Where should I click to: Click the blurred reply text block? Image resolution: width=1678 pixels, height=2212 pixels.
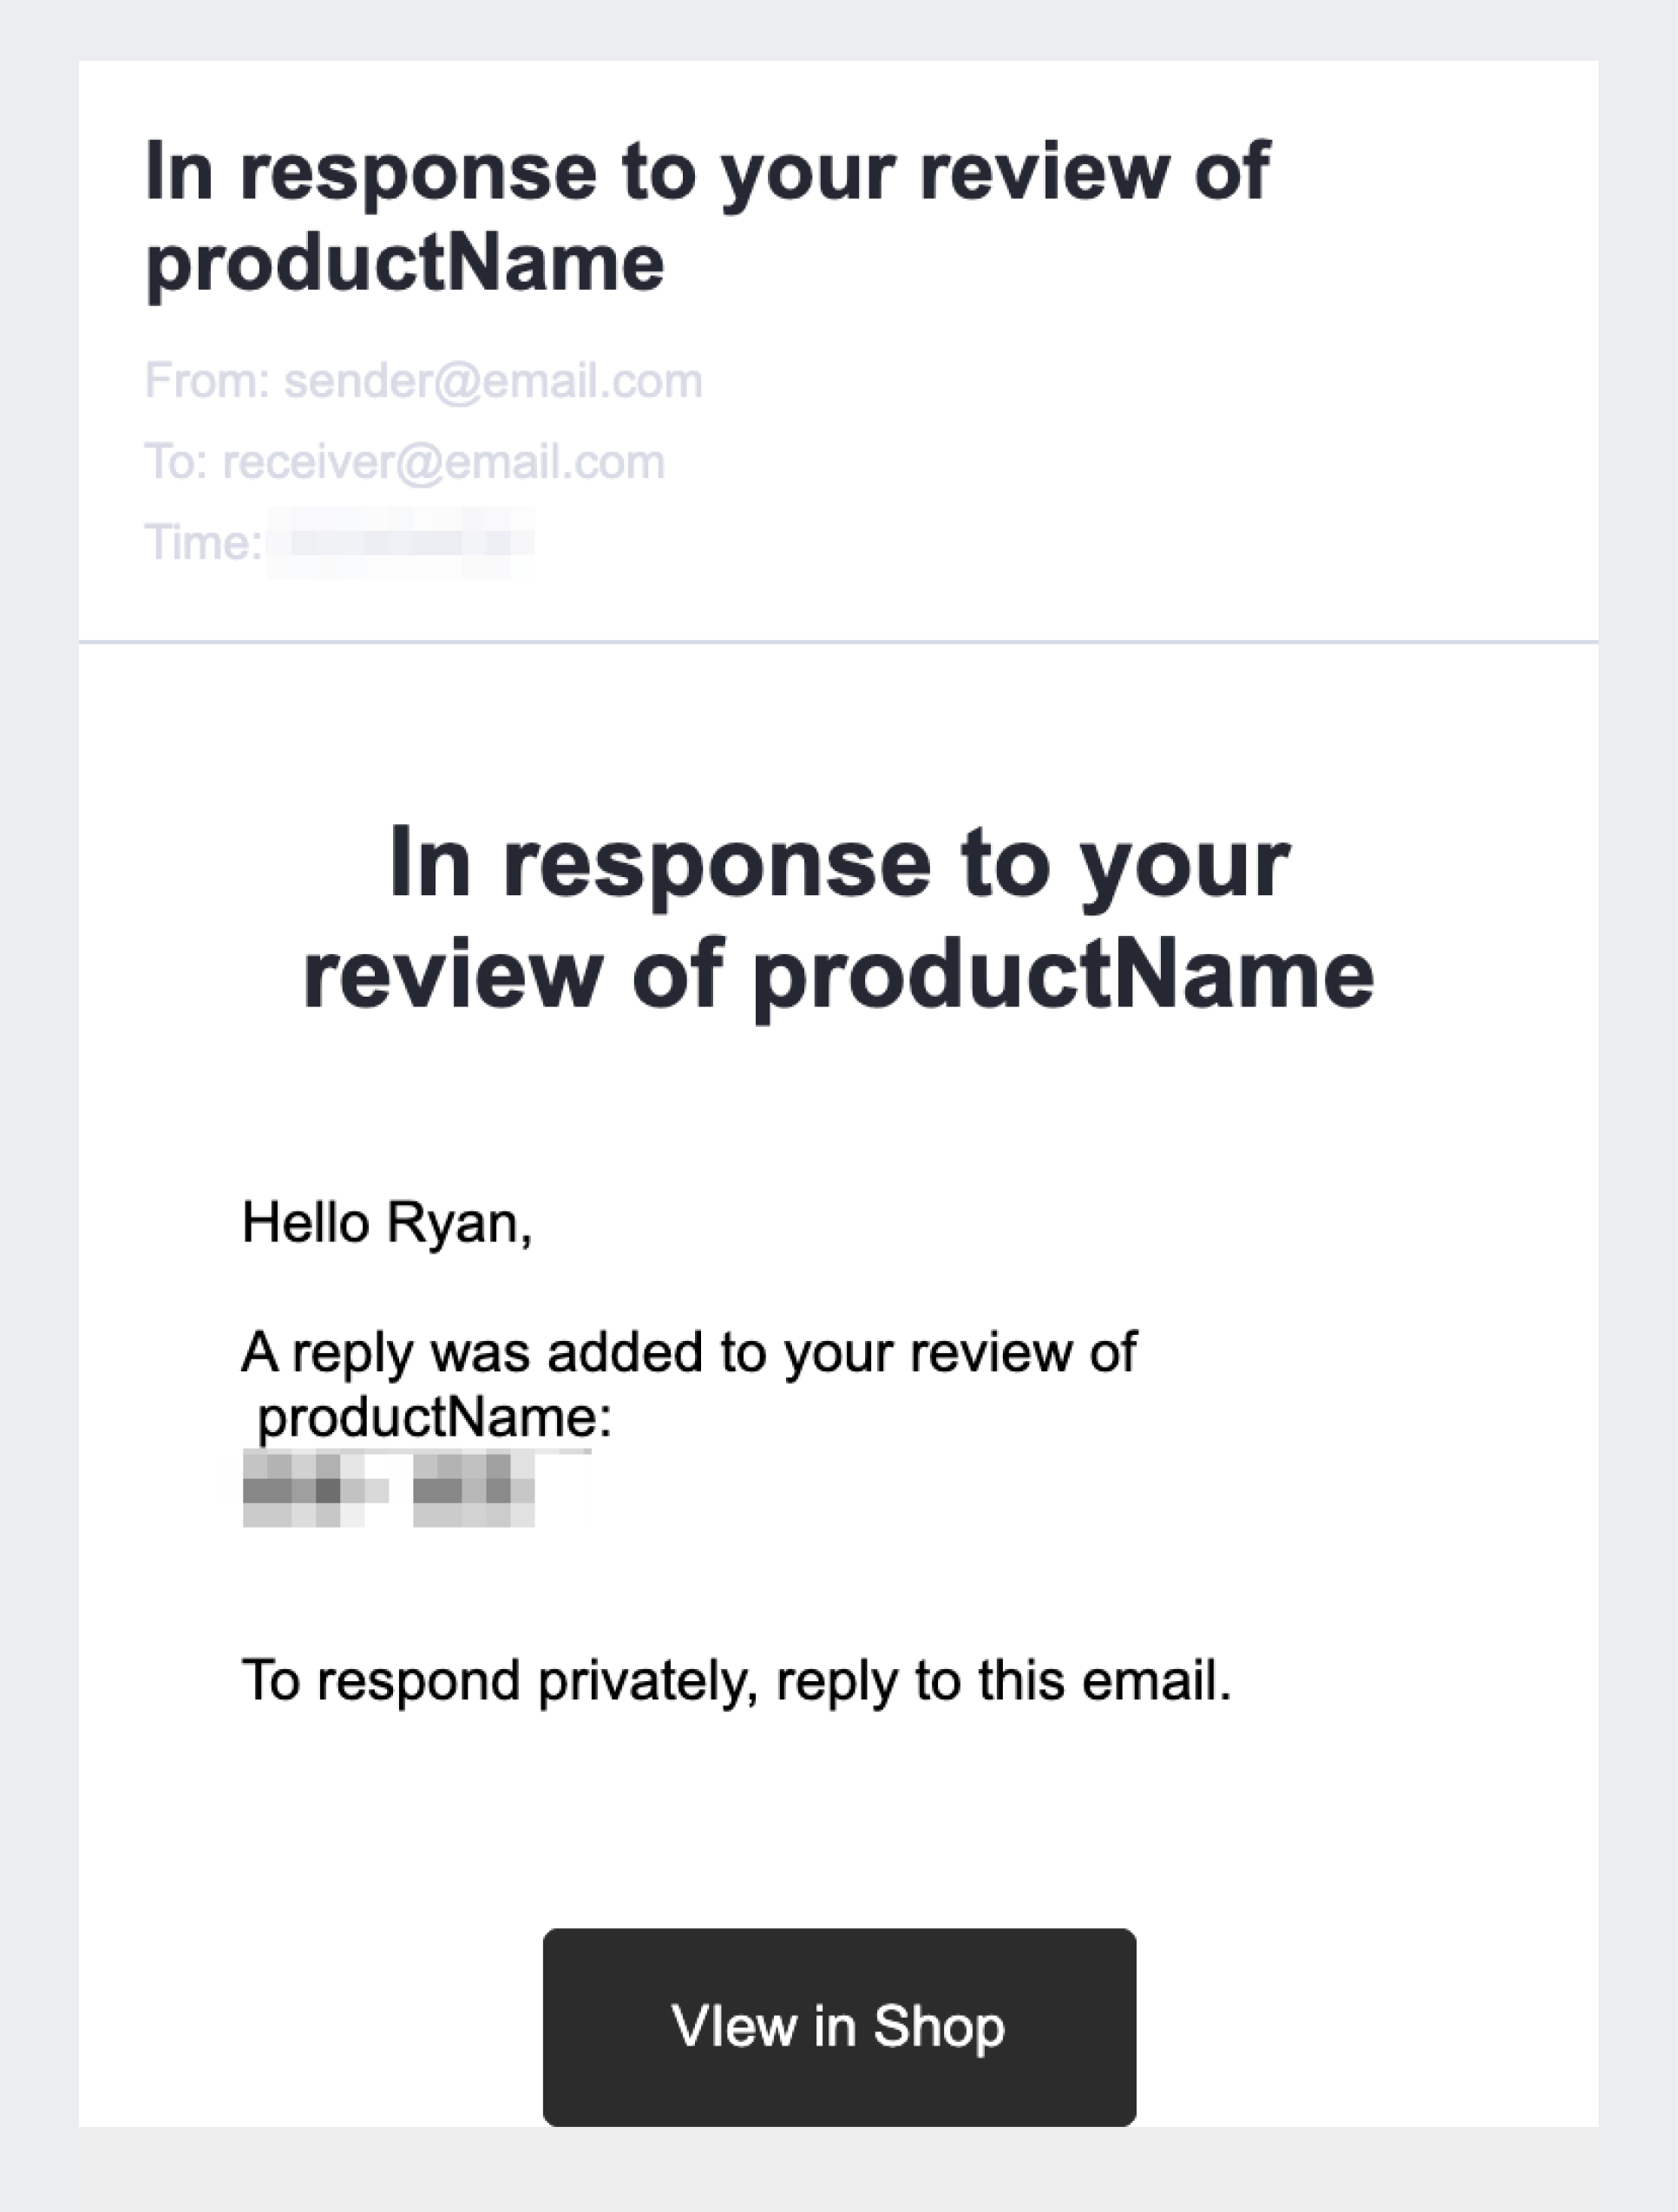coord(388,1490)
